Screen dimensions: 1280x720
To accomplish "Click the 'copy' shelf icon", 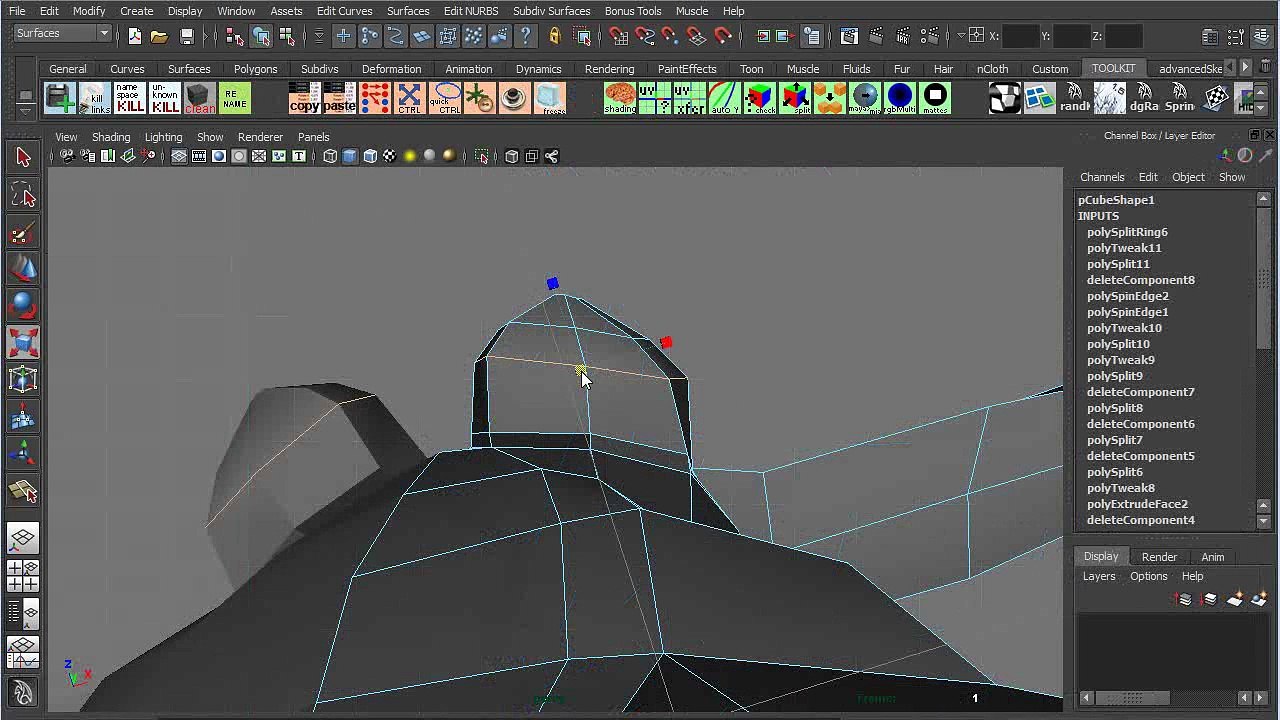I will pyautogui.click(x=305, y=98).
